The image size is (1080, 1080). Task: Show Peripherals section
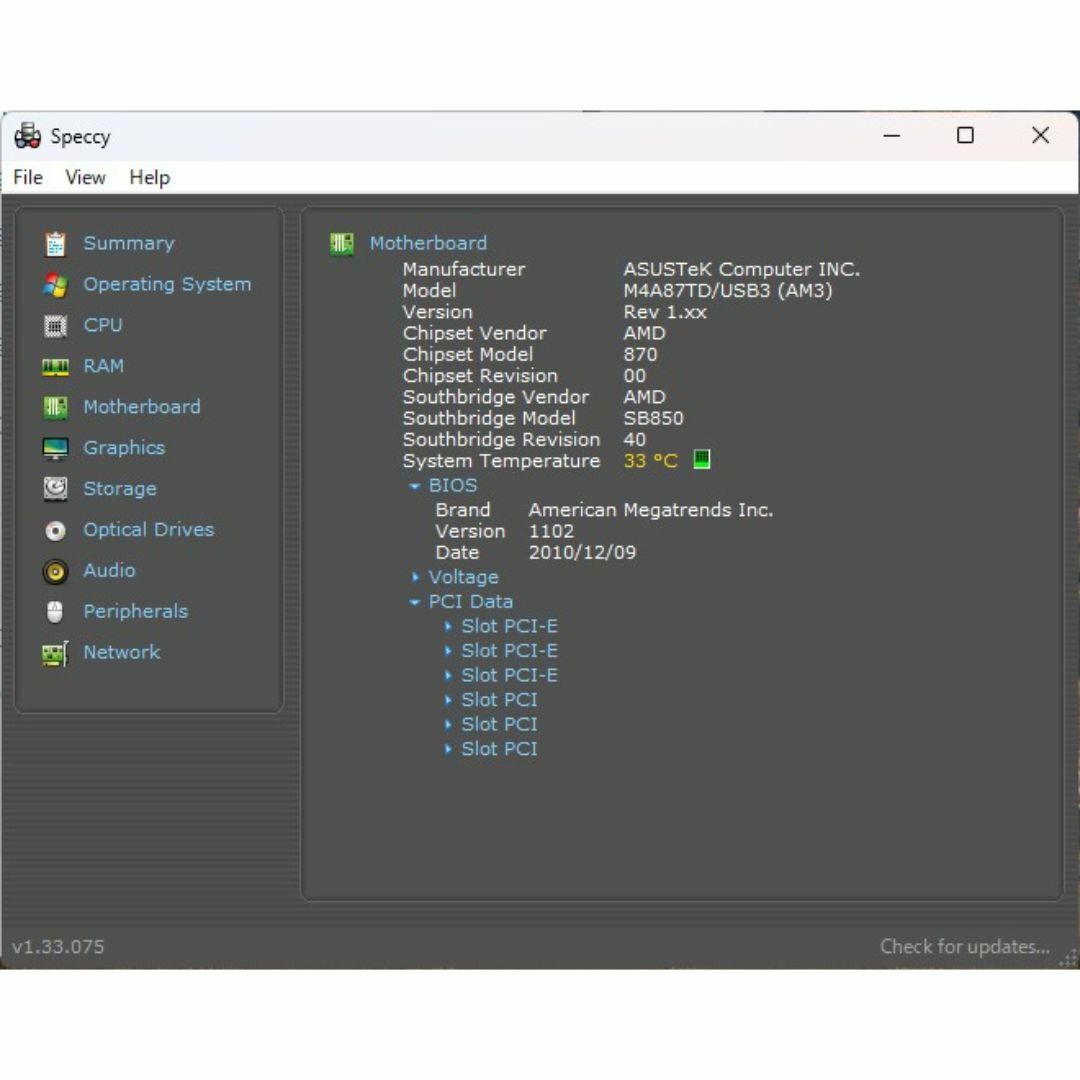(136, 611)
